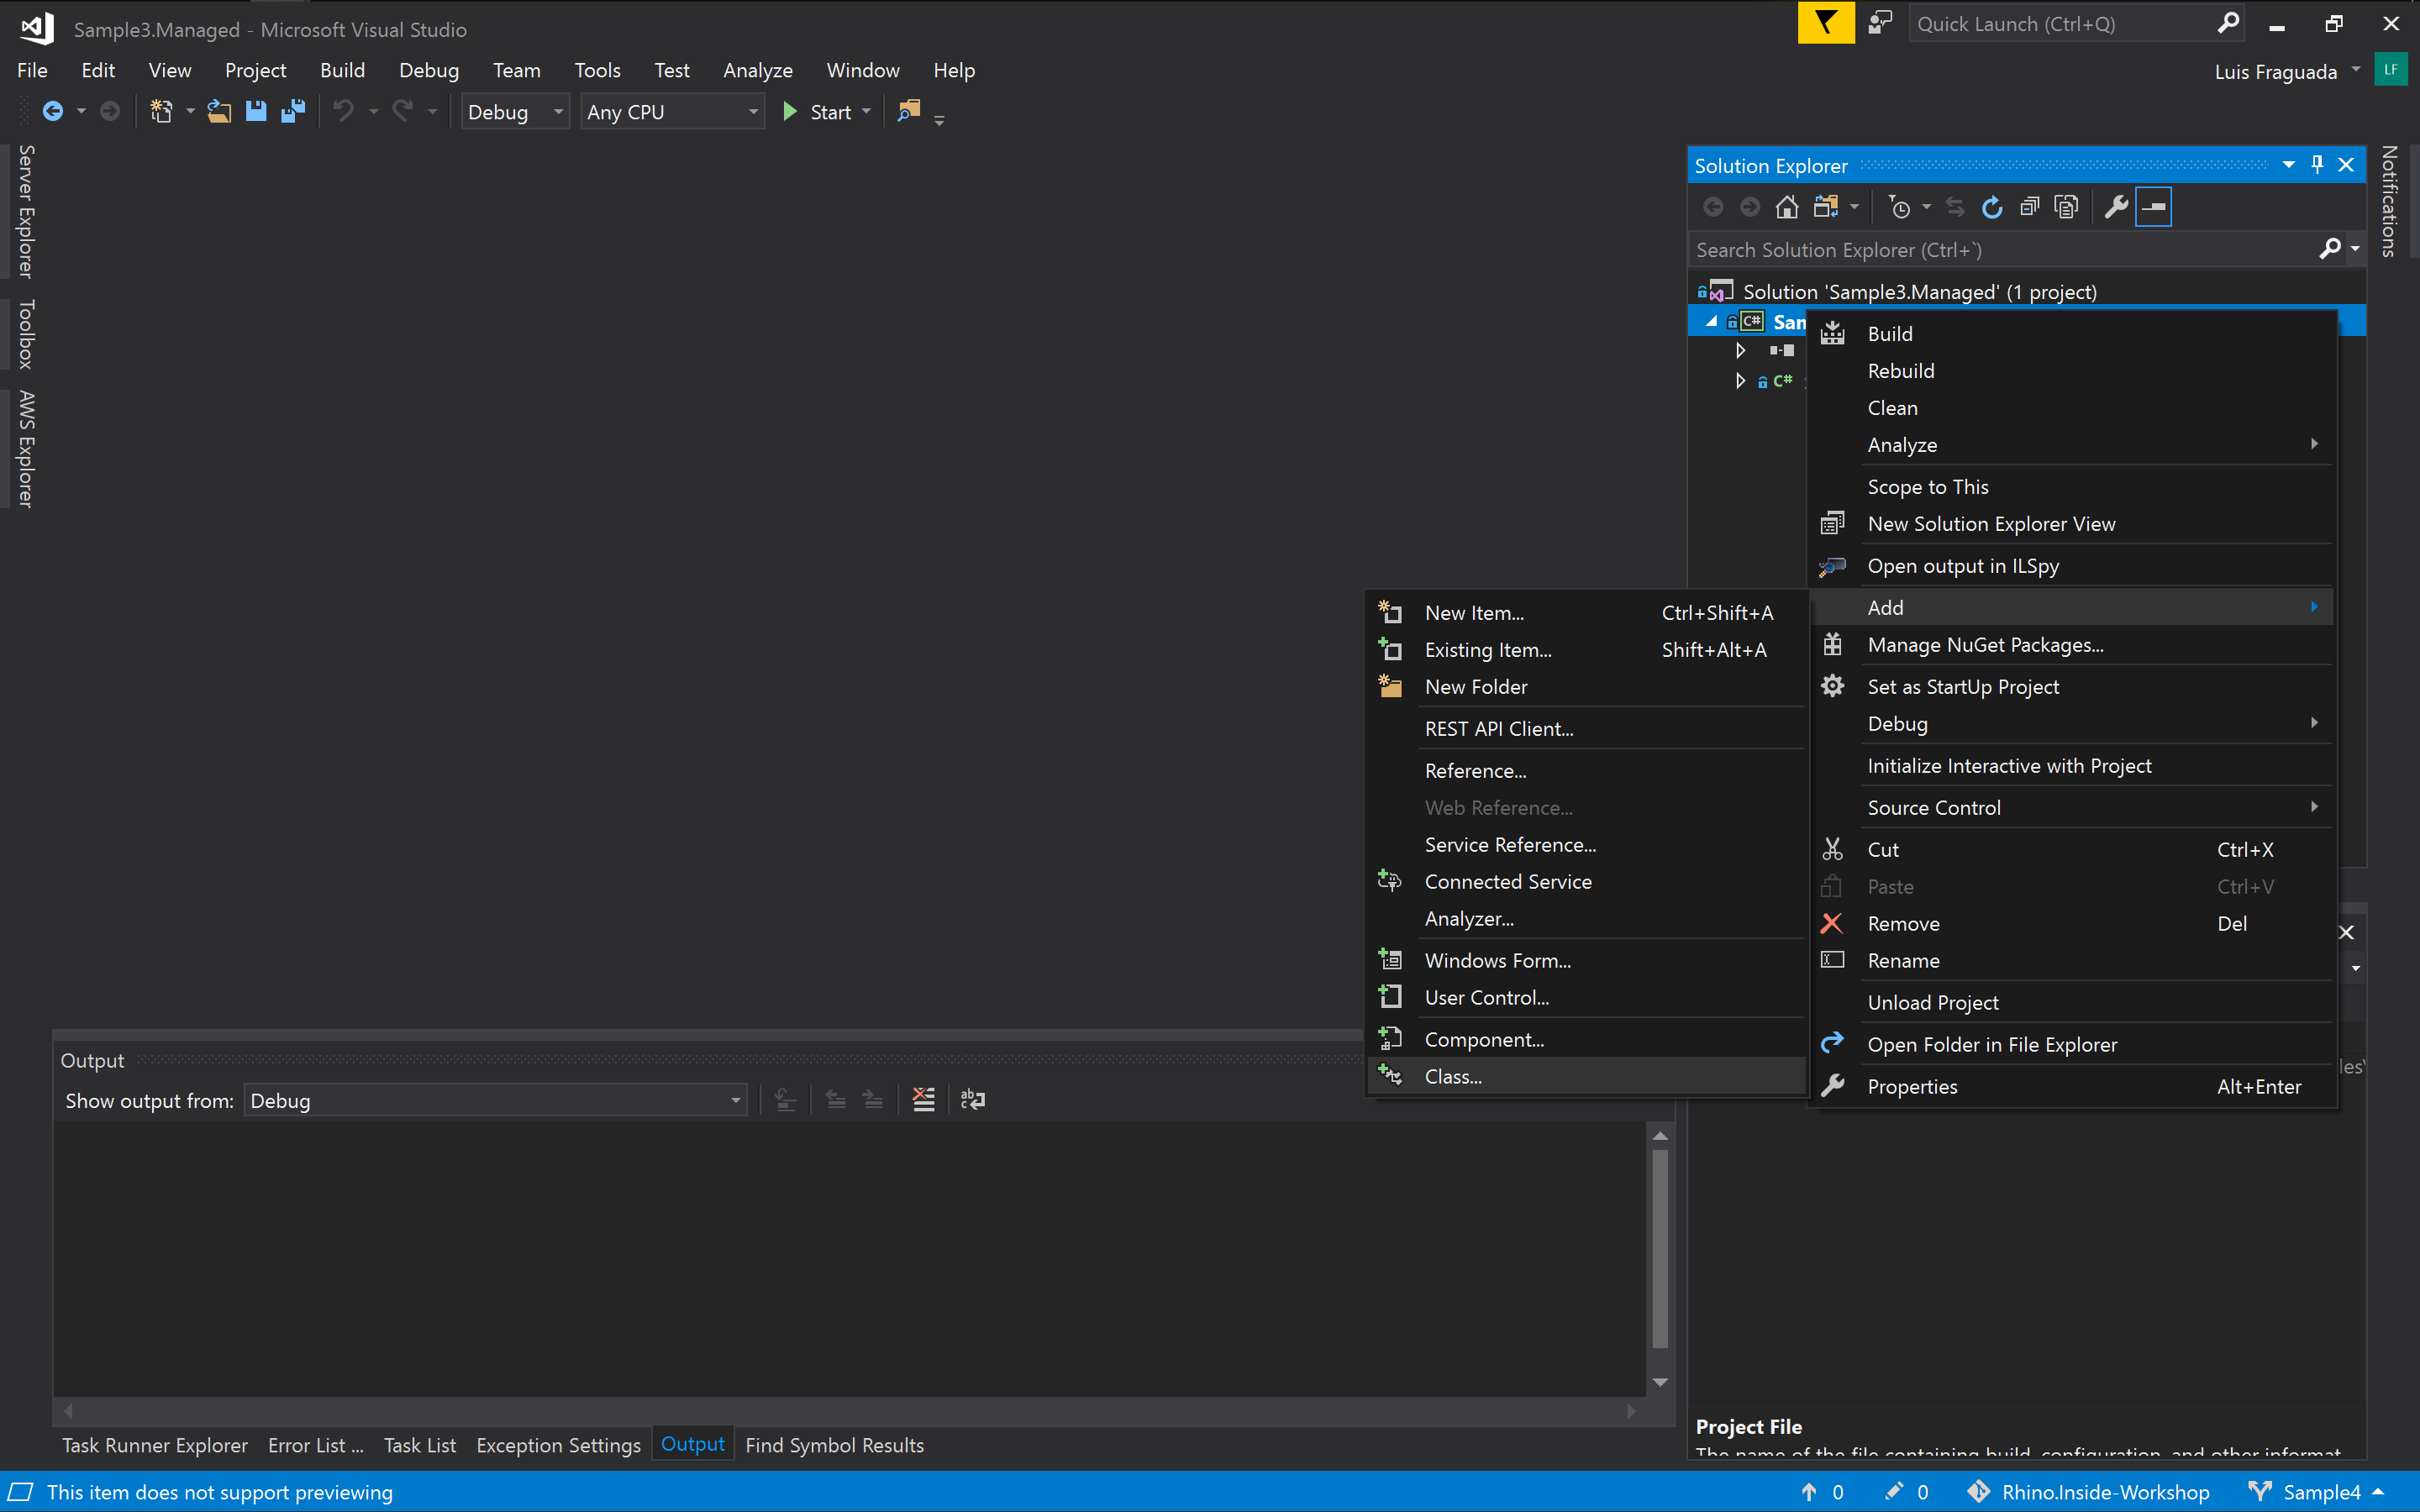The height and width of the screenshot is (1512, 2420).
Task: Toggle auto-hide pin on Solution Explorer
Action: click(x=2317, y=165)
